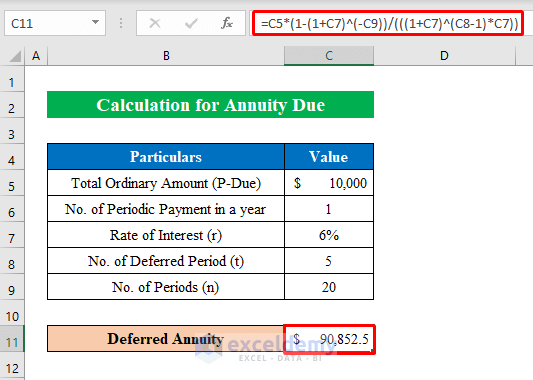Viewport: 533px width, 380px height.
Task: Select row 7 header
Action: pos(12,235)
